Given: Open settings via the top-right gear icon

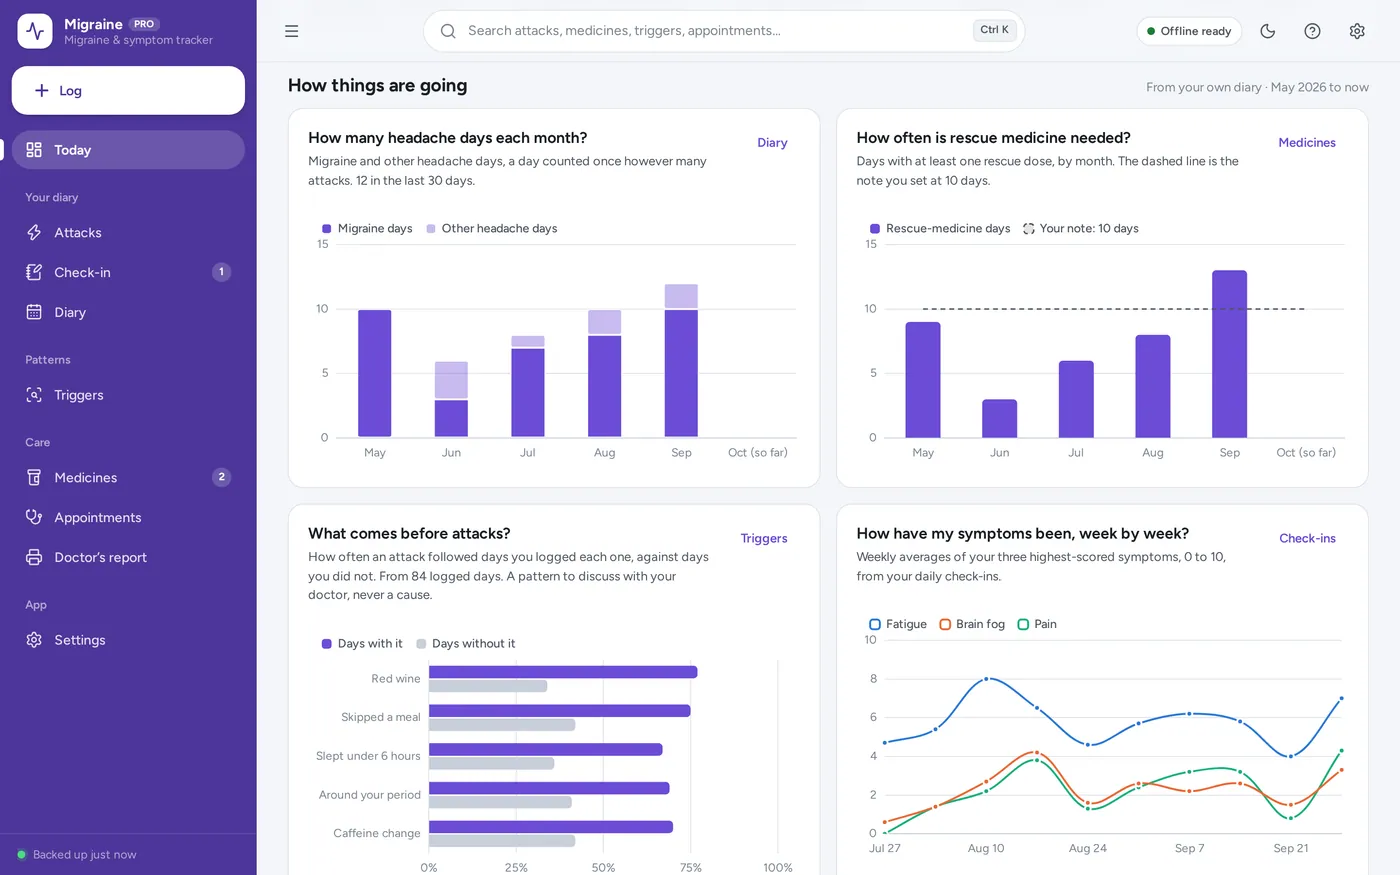Looking at the screenshot, I should [1357, 31].
